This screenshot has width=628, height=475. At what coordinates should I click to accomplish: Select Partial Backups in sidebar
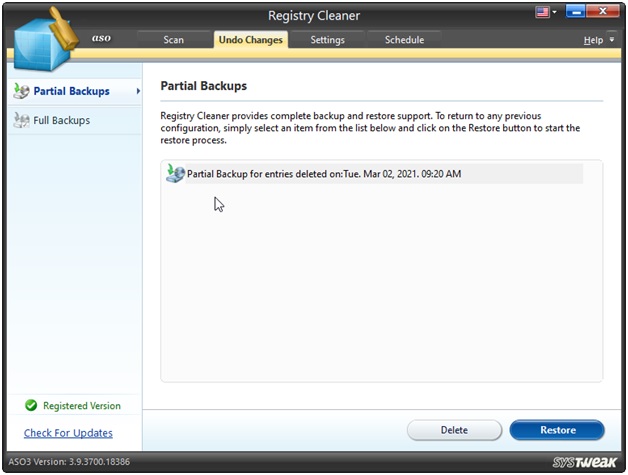click(75, 91)
